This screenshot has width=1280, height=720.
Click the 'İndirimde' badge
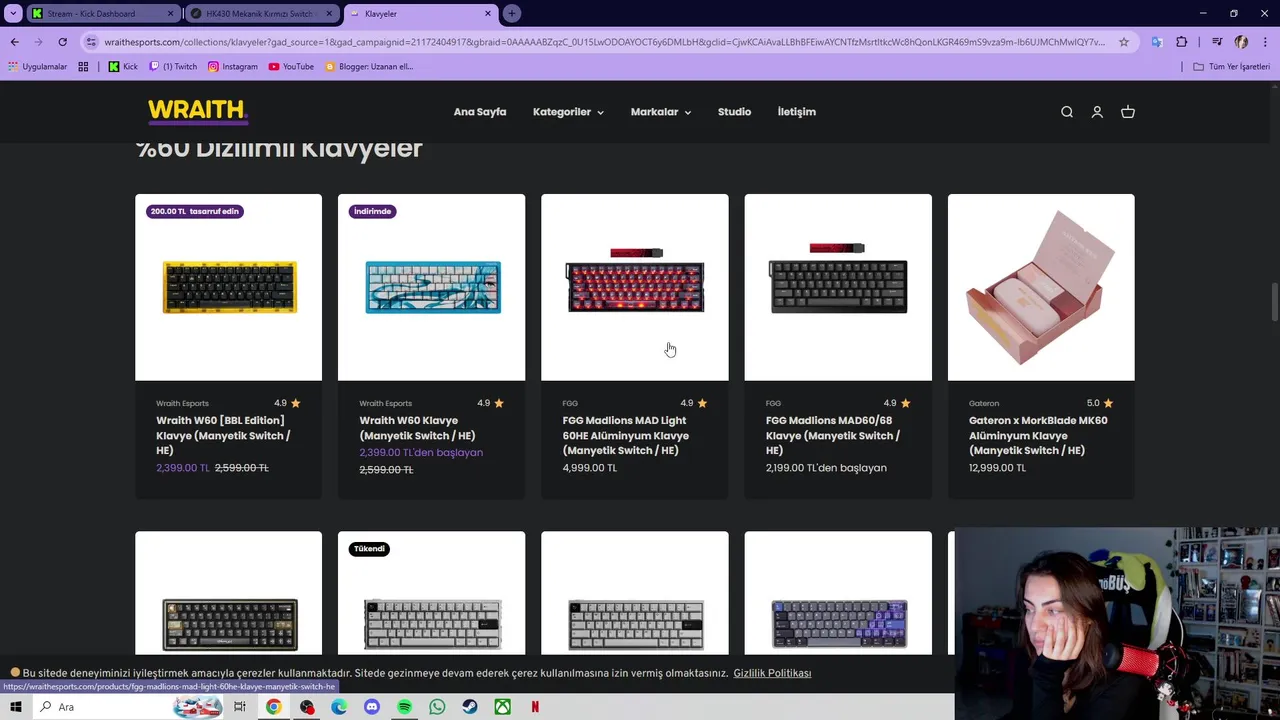tap(373, 211)
